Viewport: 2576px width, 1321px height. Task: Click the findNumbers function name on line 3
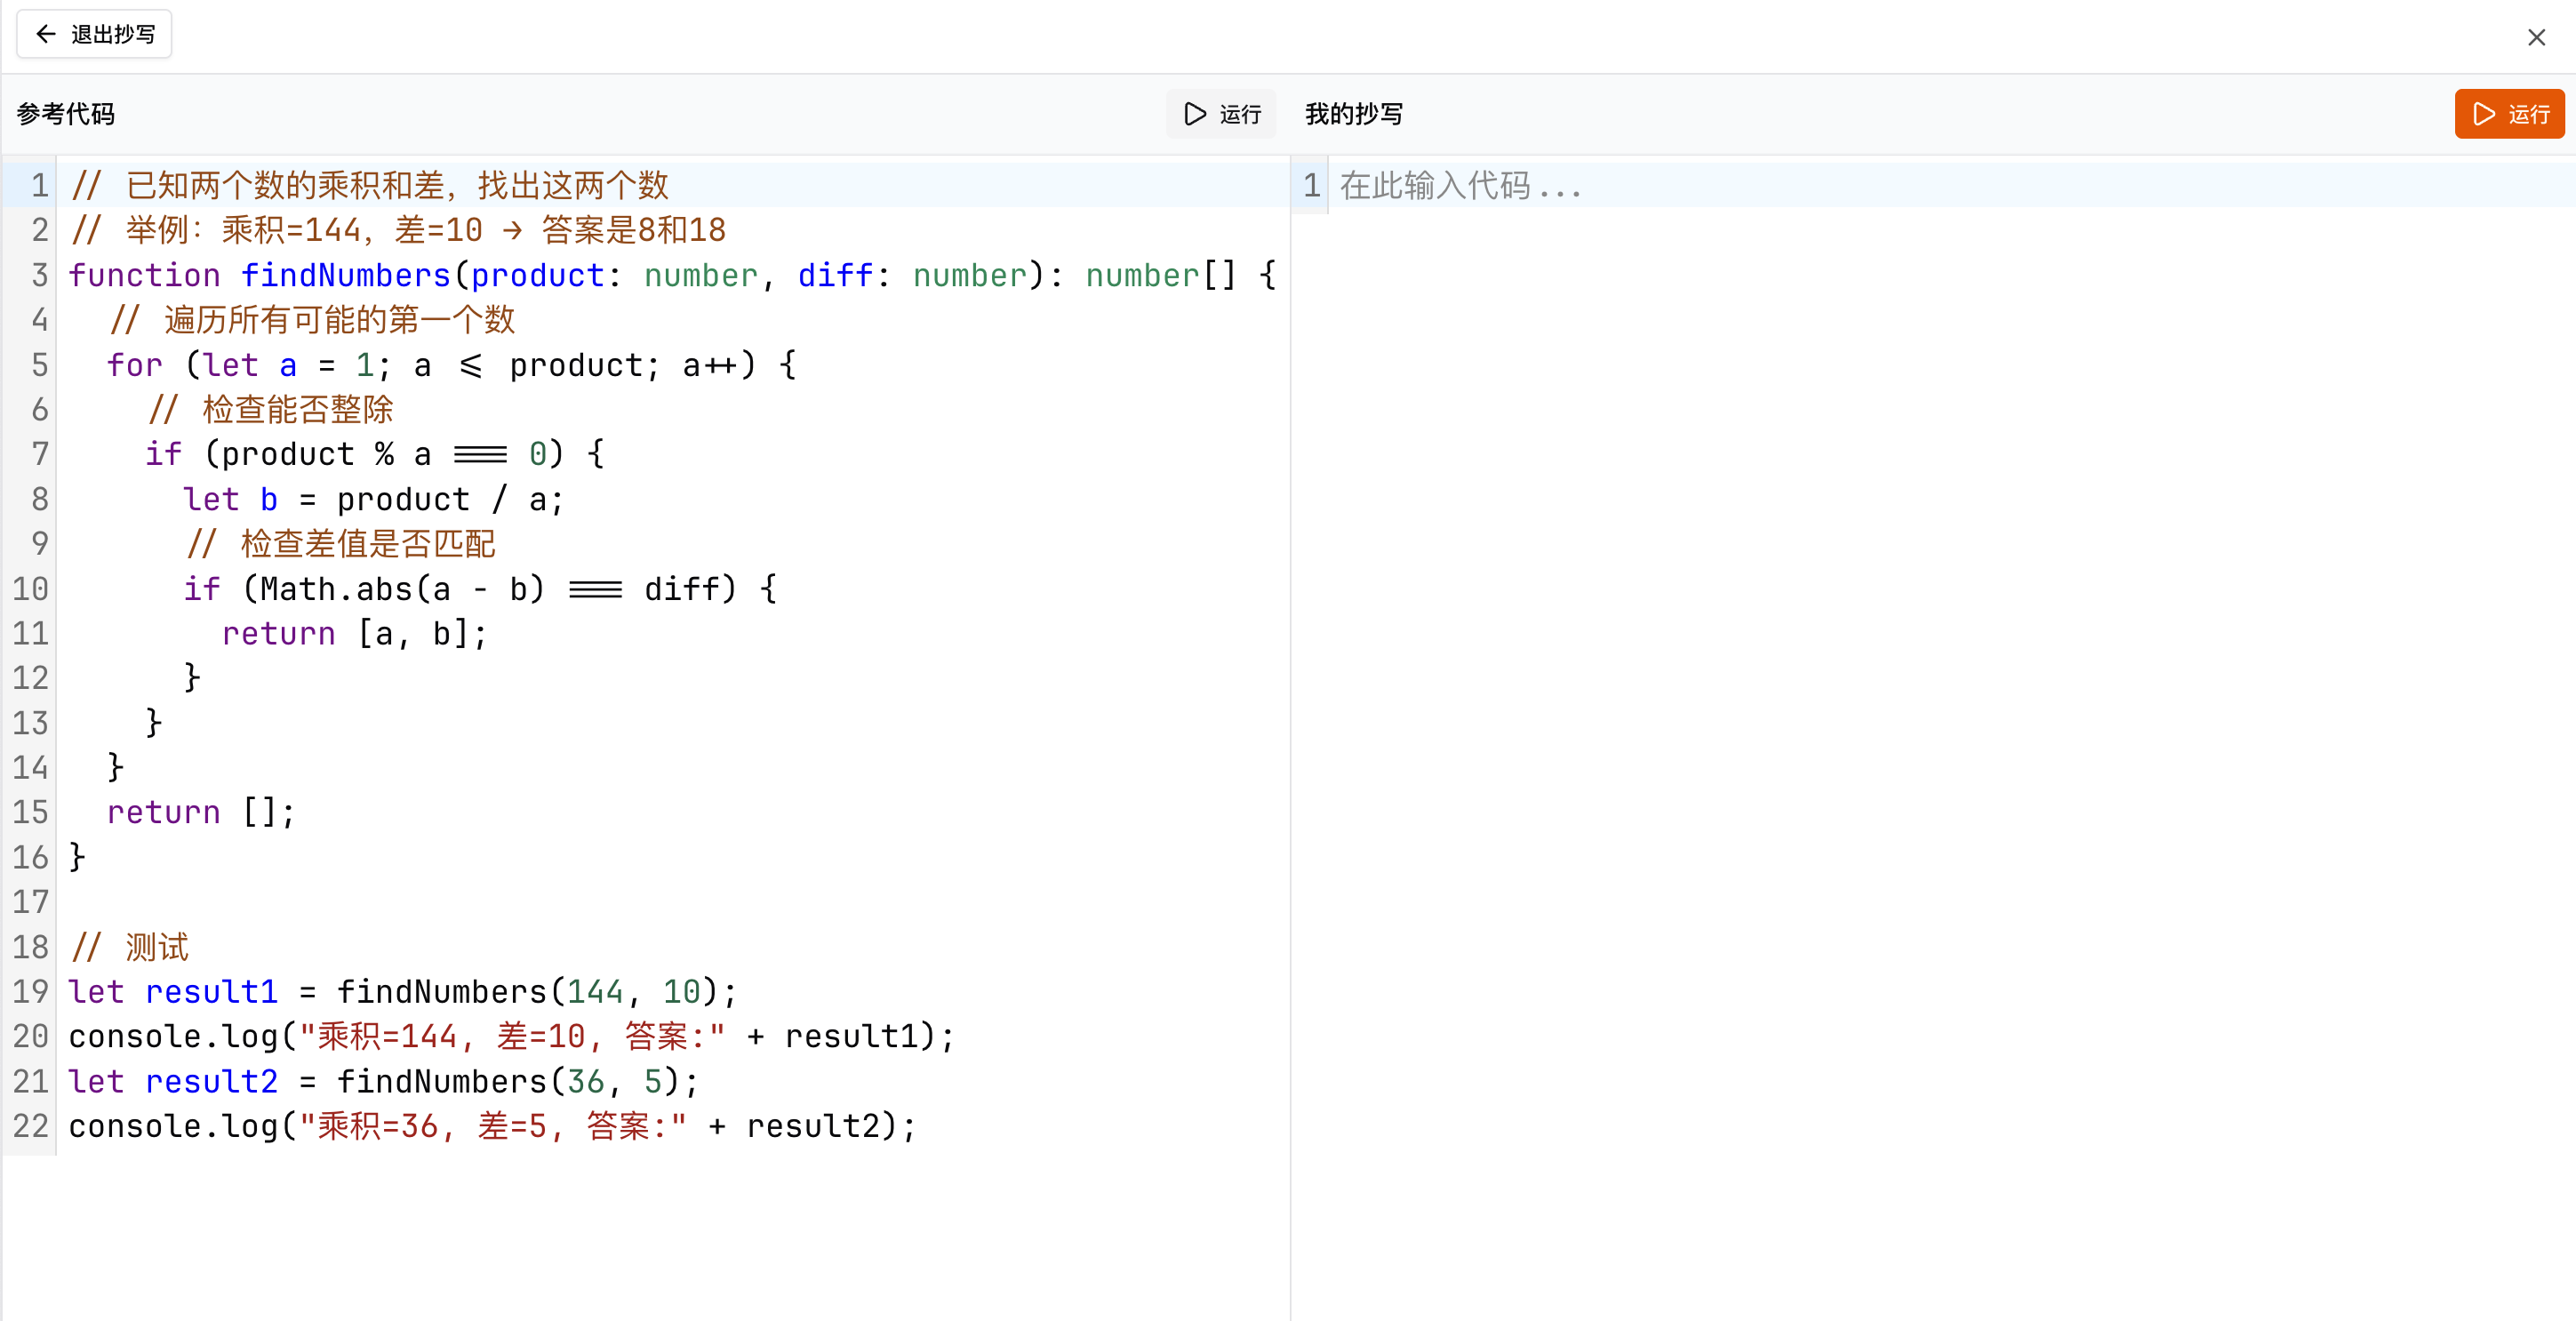(x=345, y=275)
